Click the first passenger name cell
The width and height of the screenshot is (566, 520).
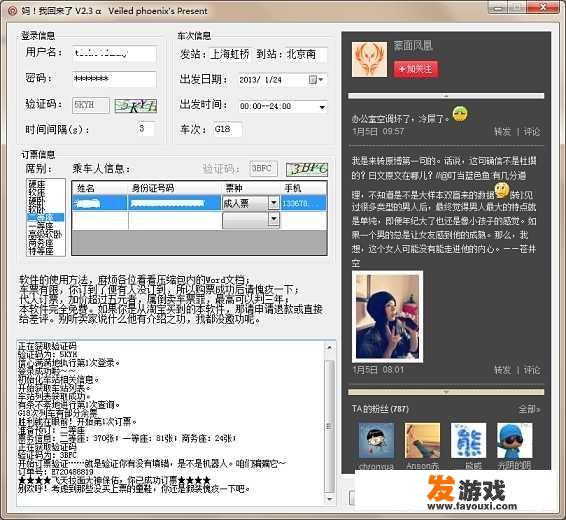100,203
